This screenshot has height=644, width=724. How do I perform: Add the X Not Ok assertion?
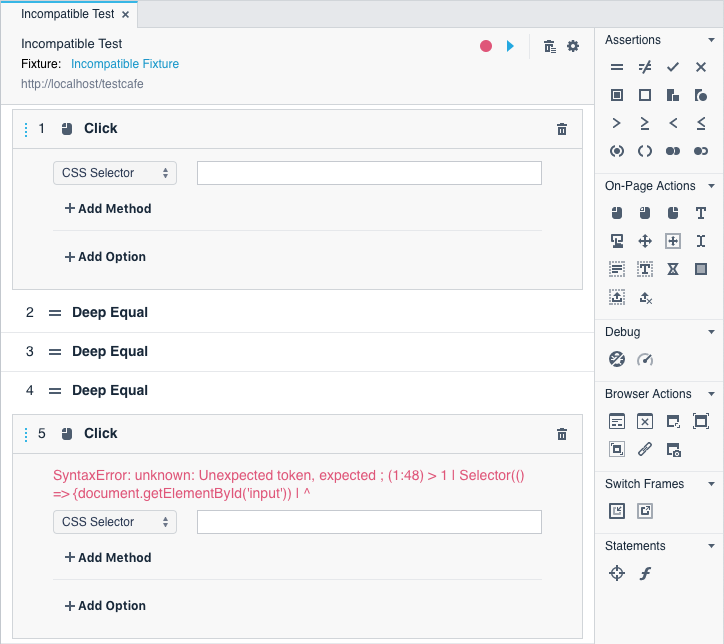[700, 67]
